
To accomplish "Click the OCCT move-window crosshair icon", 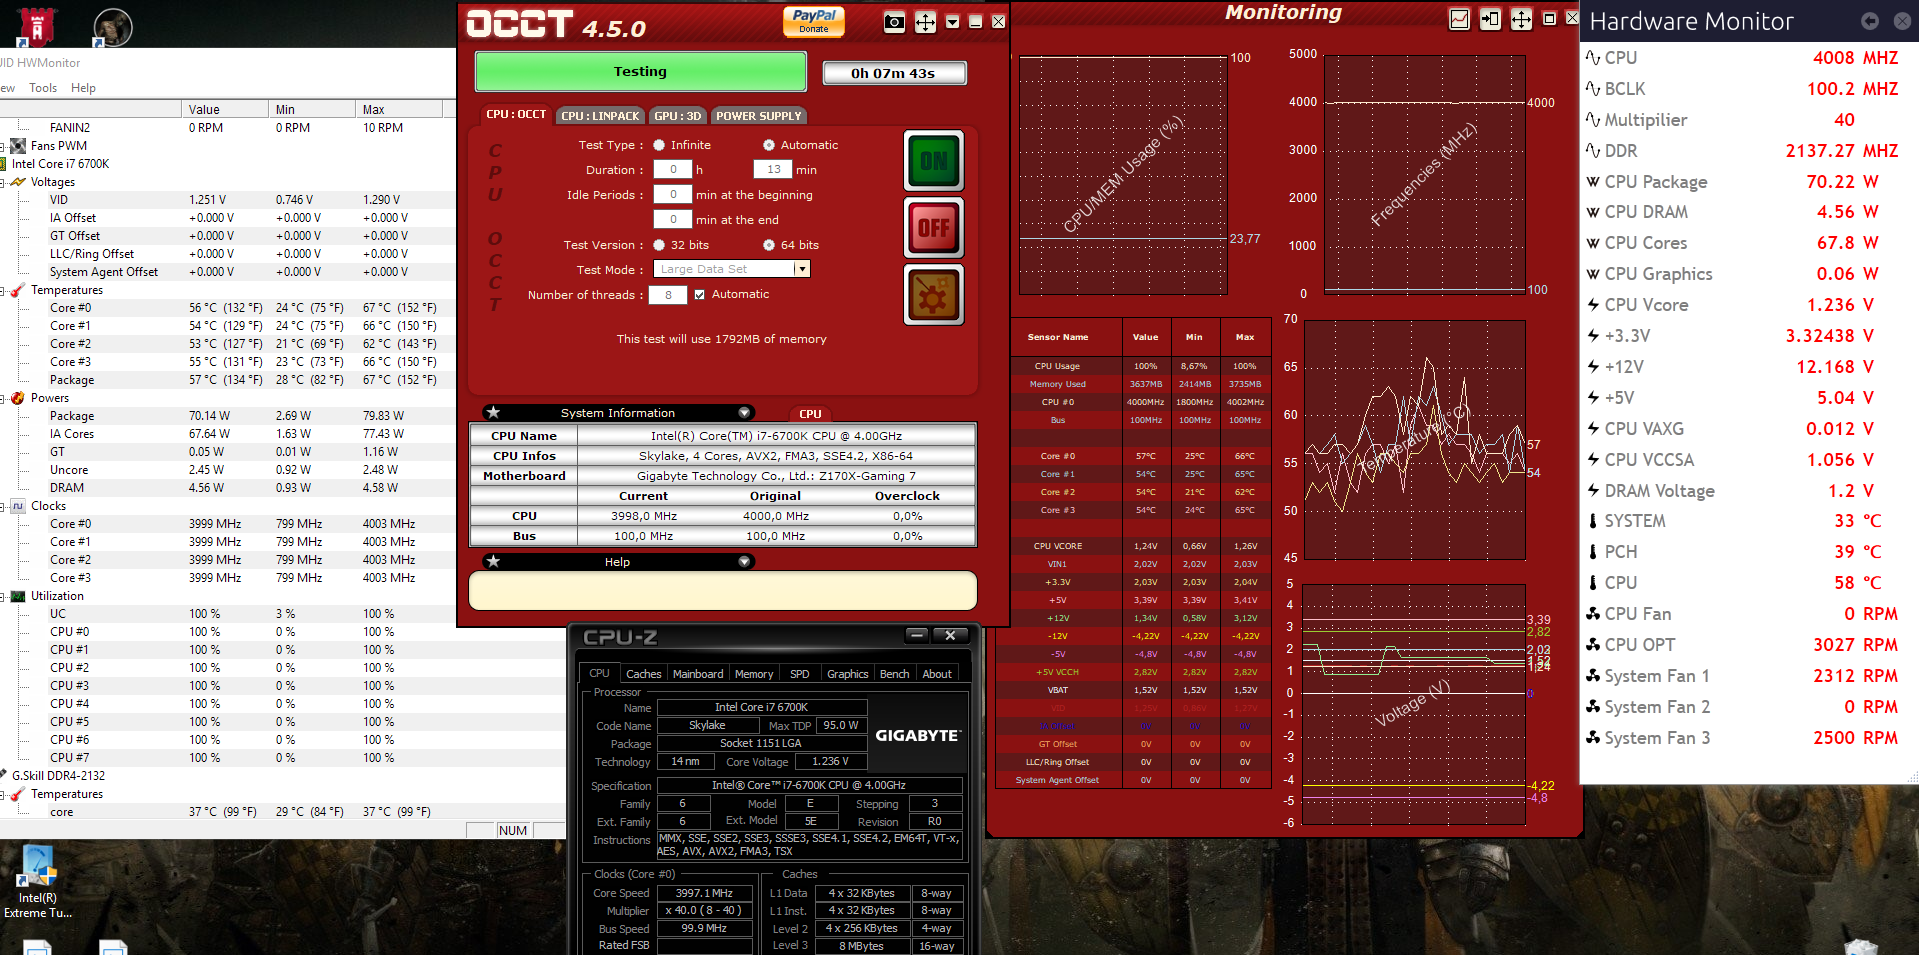I will tap(926, 22).
